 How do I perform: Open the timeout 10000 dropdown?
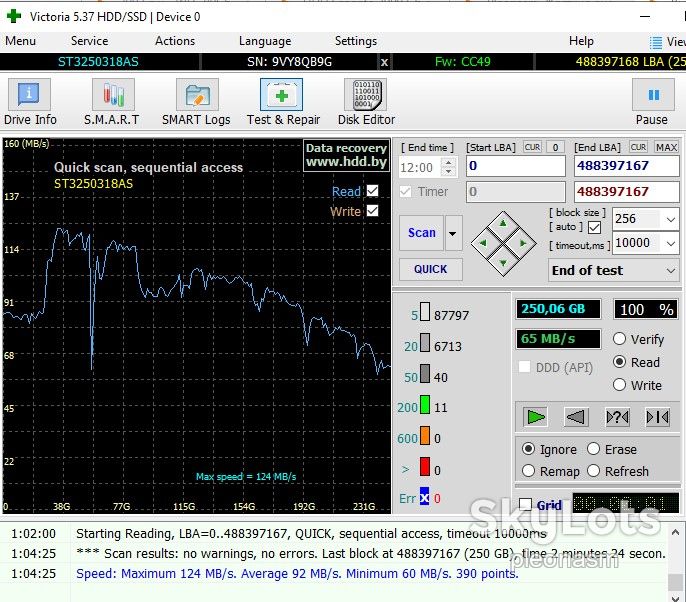(670, 243)
